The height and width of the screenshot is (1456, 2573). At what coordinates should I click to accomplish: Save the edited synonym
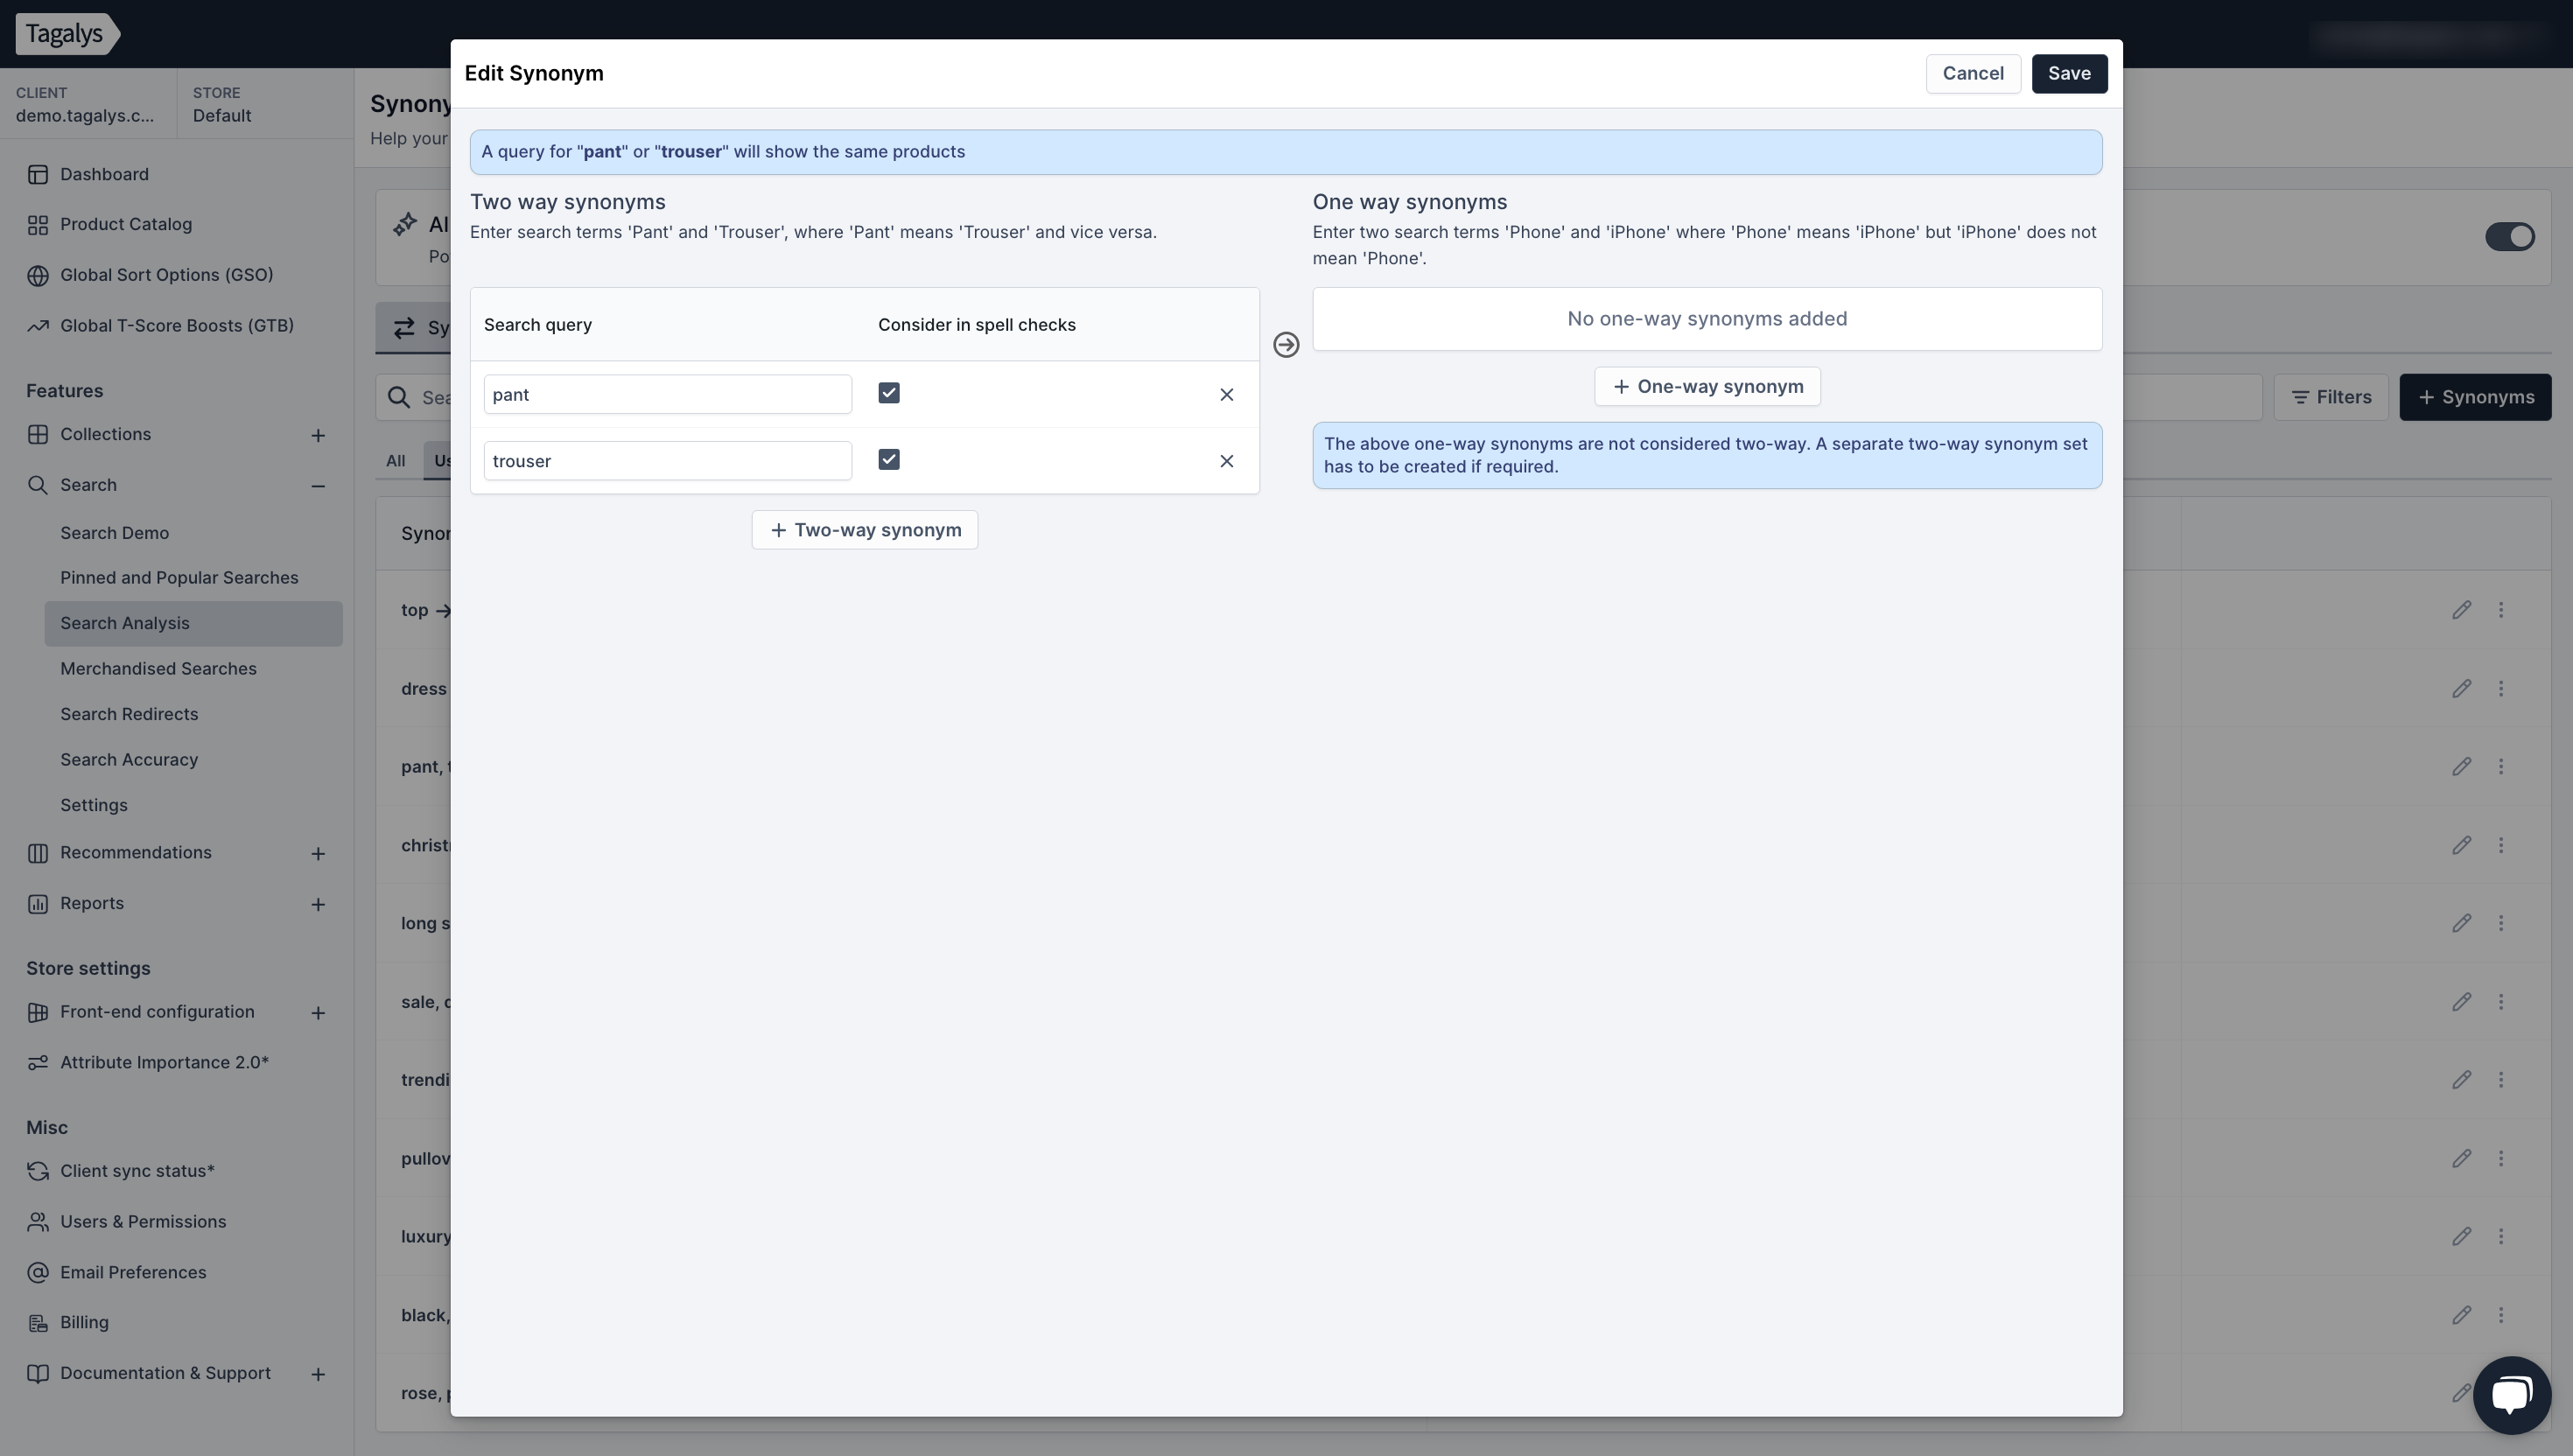pyautogui.click(x=2069, y=73)
